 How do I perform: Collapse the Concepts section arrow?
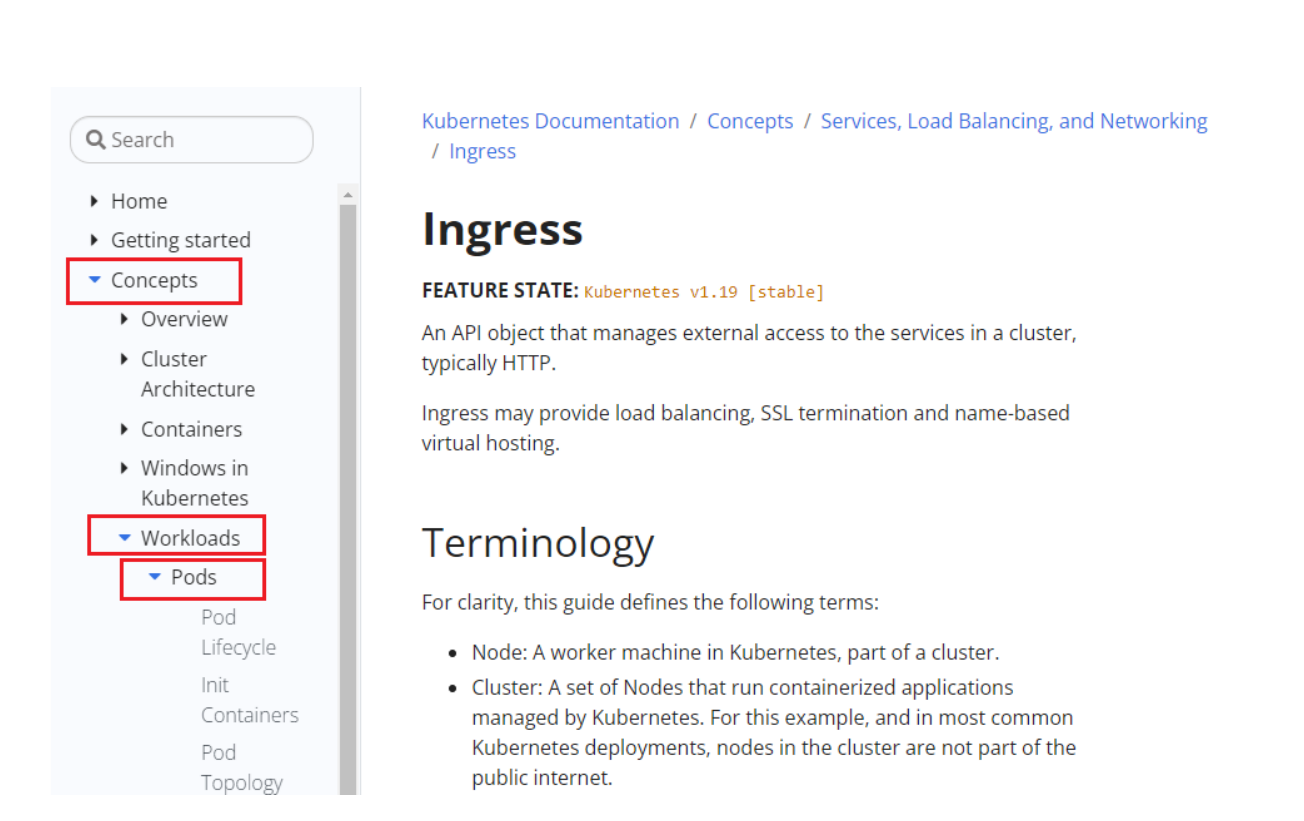coord(95,280)
